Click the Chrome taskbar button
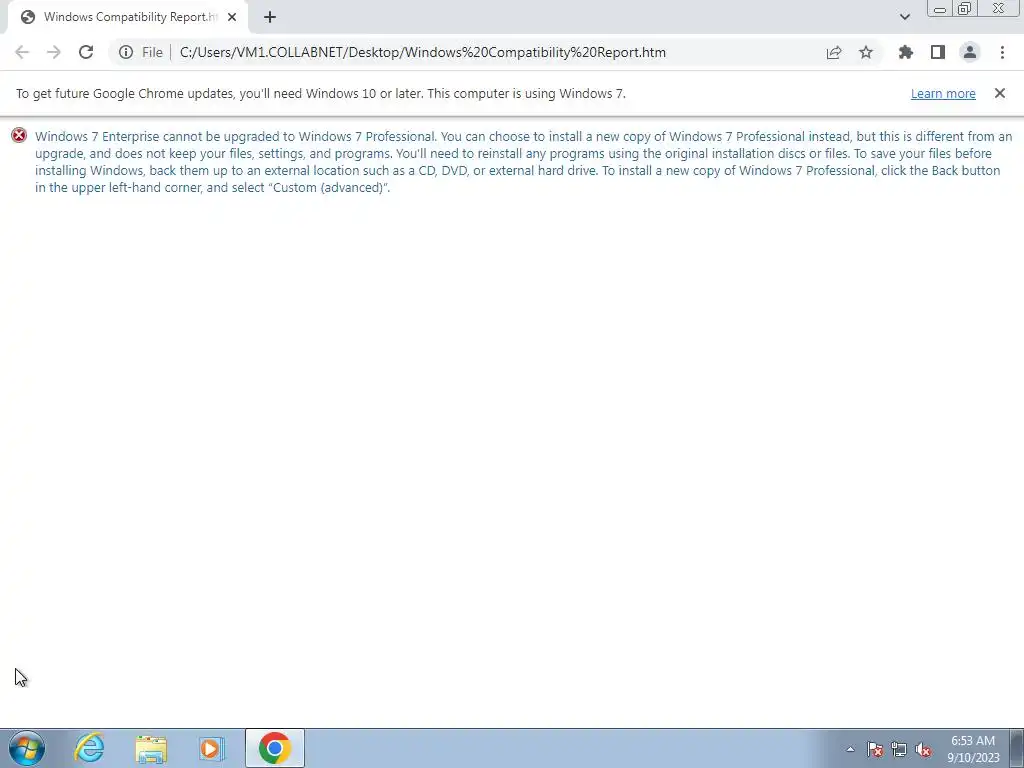 click(x=275, y=748)
